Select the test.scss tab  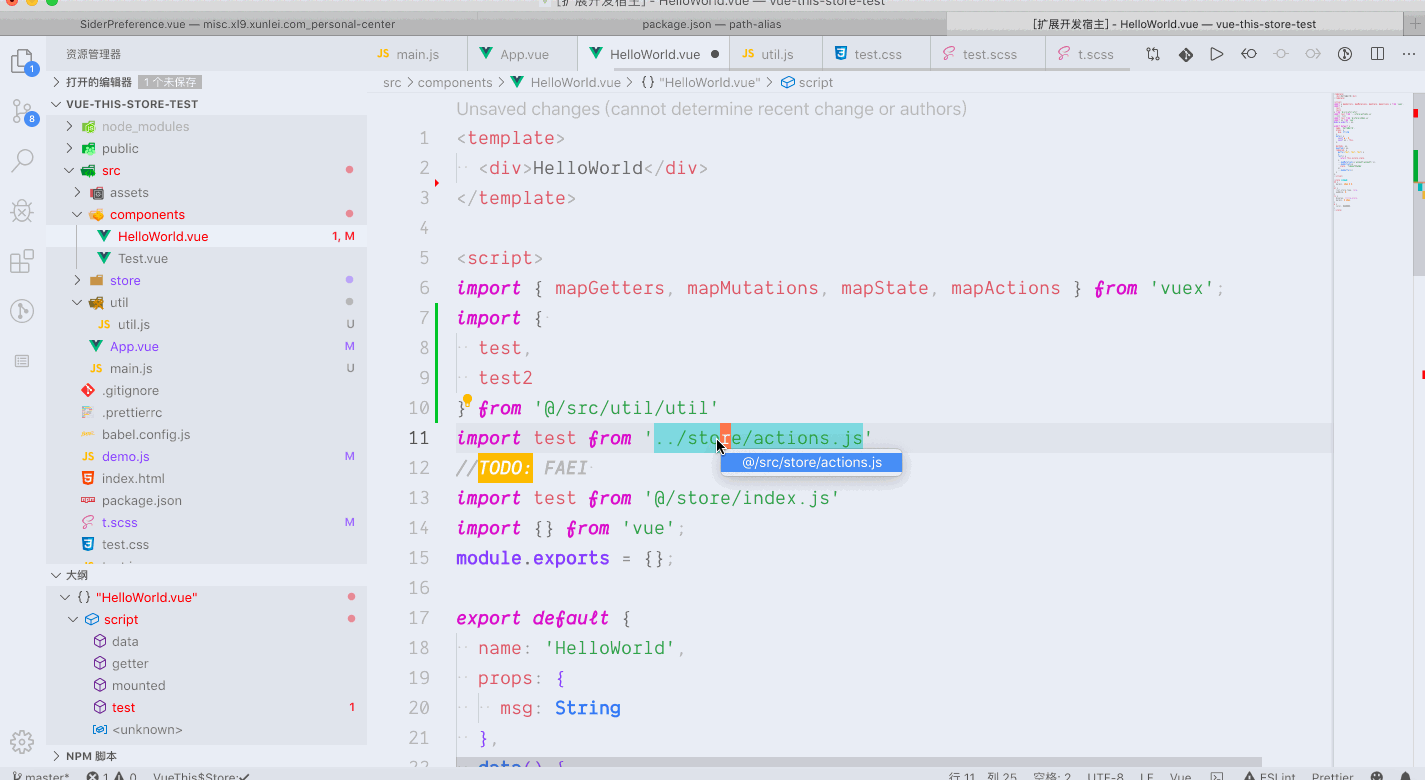(987, 54)
